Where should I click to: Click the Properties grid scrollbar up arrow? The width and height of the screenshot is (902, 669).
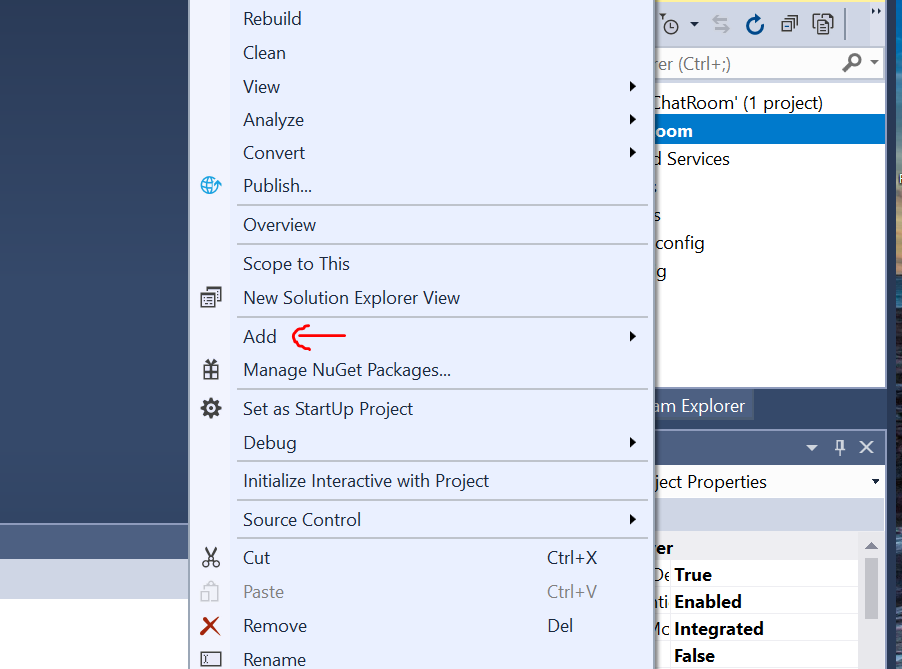871,545
